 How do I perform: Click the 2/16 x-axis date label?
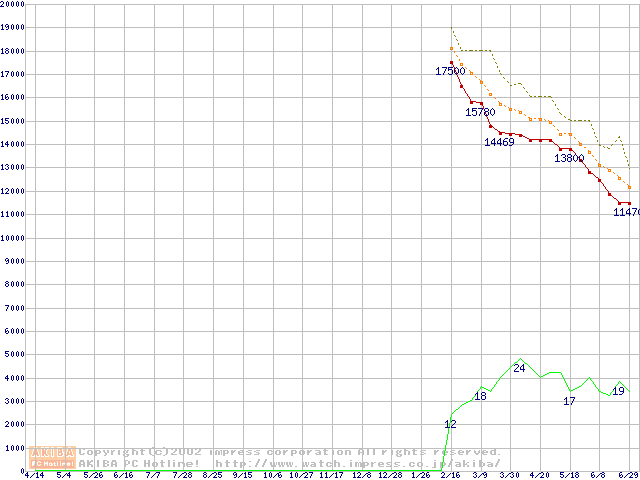(x=450, y=475)
